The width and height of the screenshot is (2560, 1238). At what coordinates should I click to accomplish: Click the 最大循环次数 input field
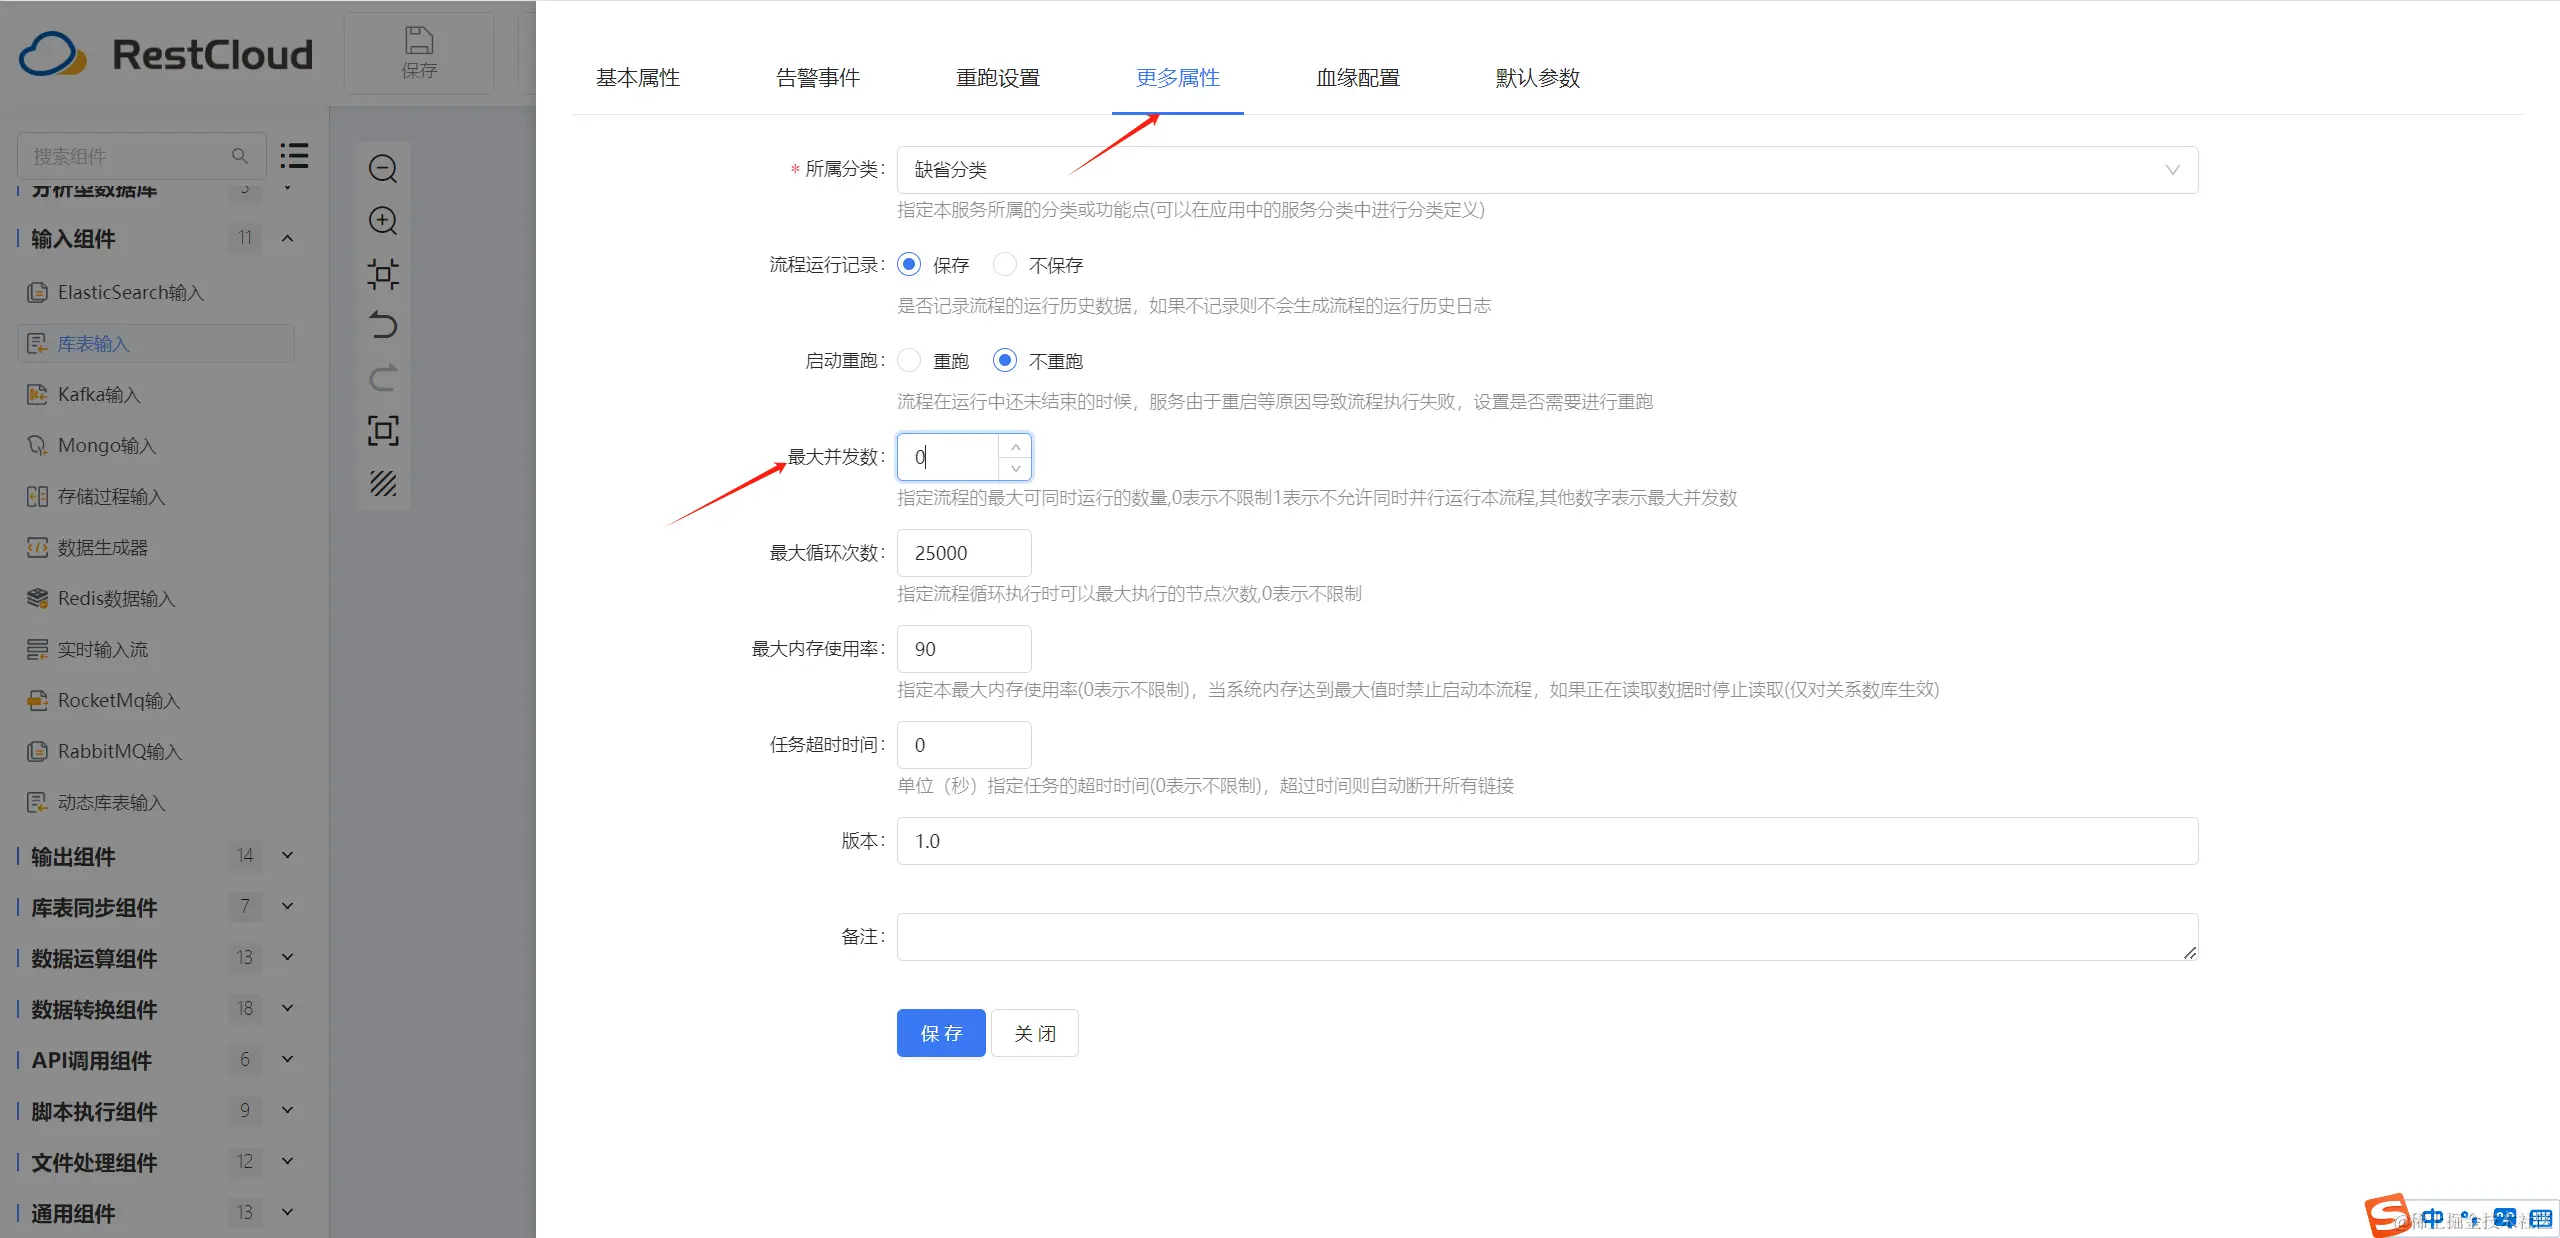coord(963,553)
